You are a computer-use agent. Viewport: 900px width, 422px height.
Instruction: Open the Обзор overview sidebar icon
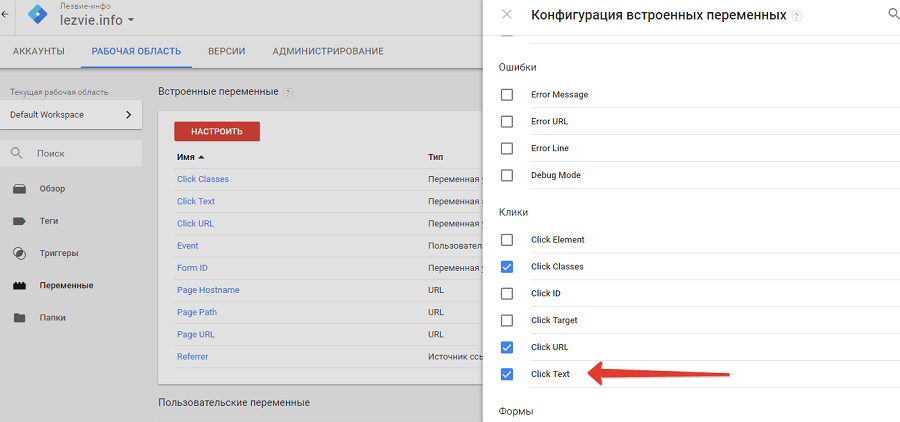tap(19, 189)
